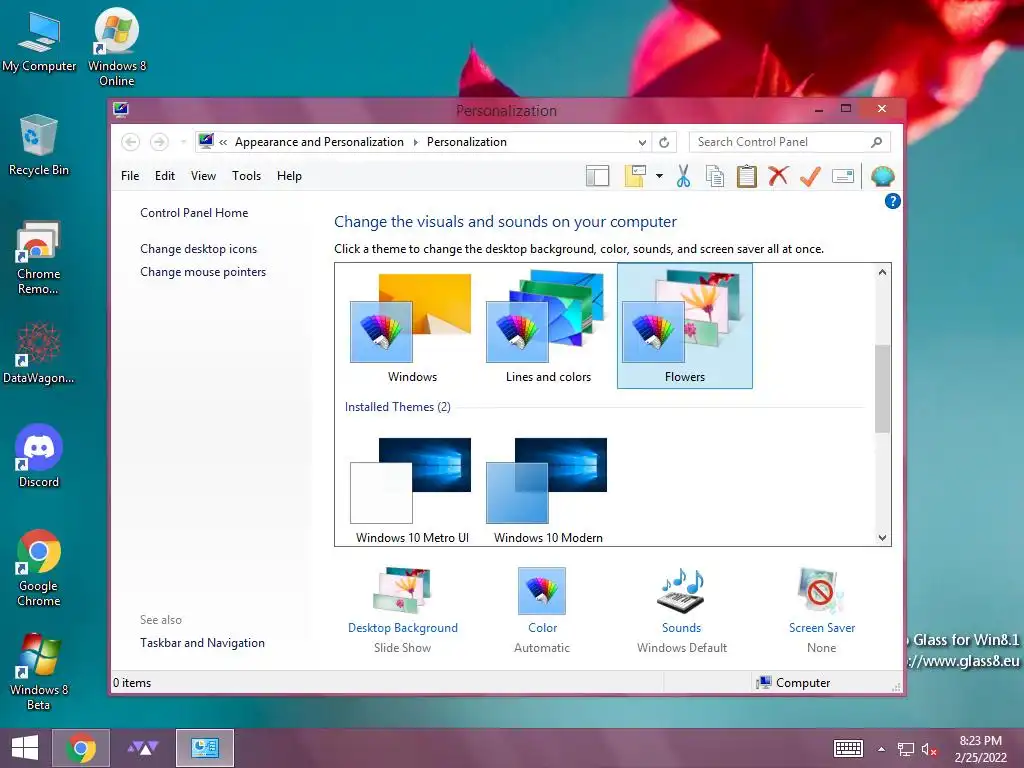Click the Paste clipboard toolbar icon
The height and width of the screenshot is (768, 1024).
coord(746,176)
